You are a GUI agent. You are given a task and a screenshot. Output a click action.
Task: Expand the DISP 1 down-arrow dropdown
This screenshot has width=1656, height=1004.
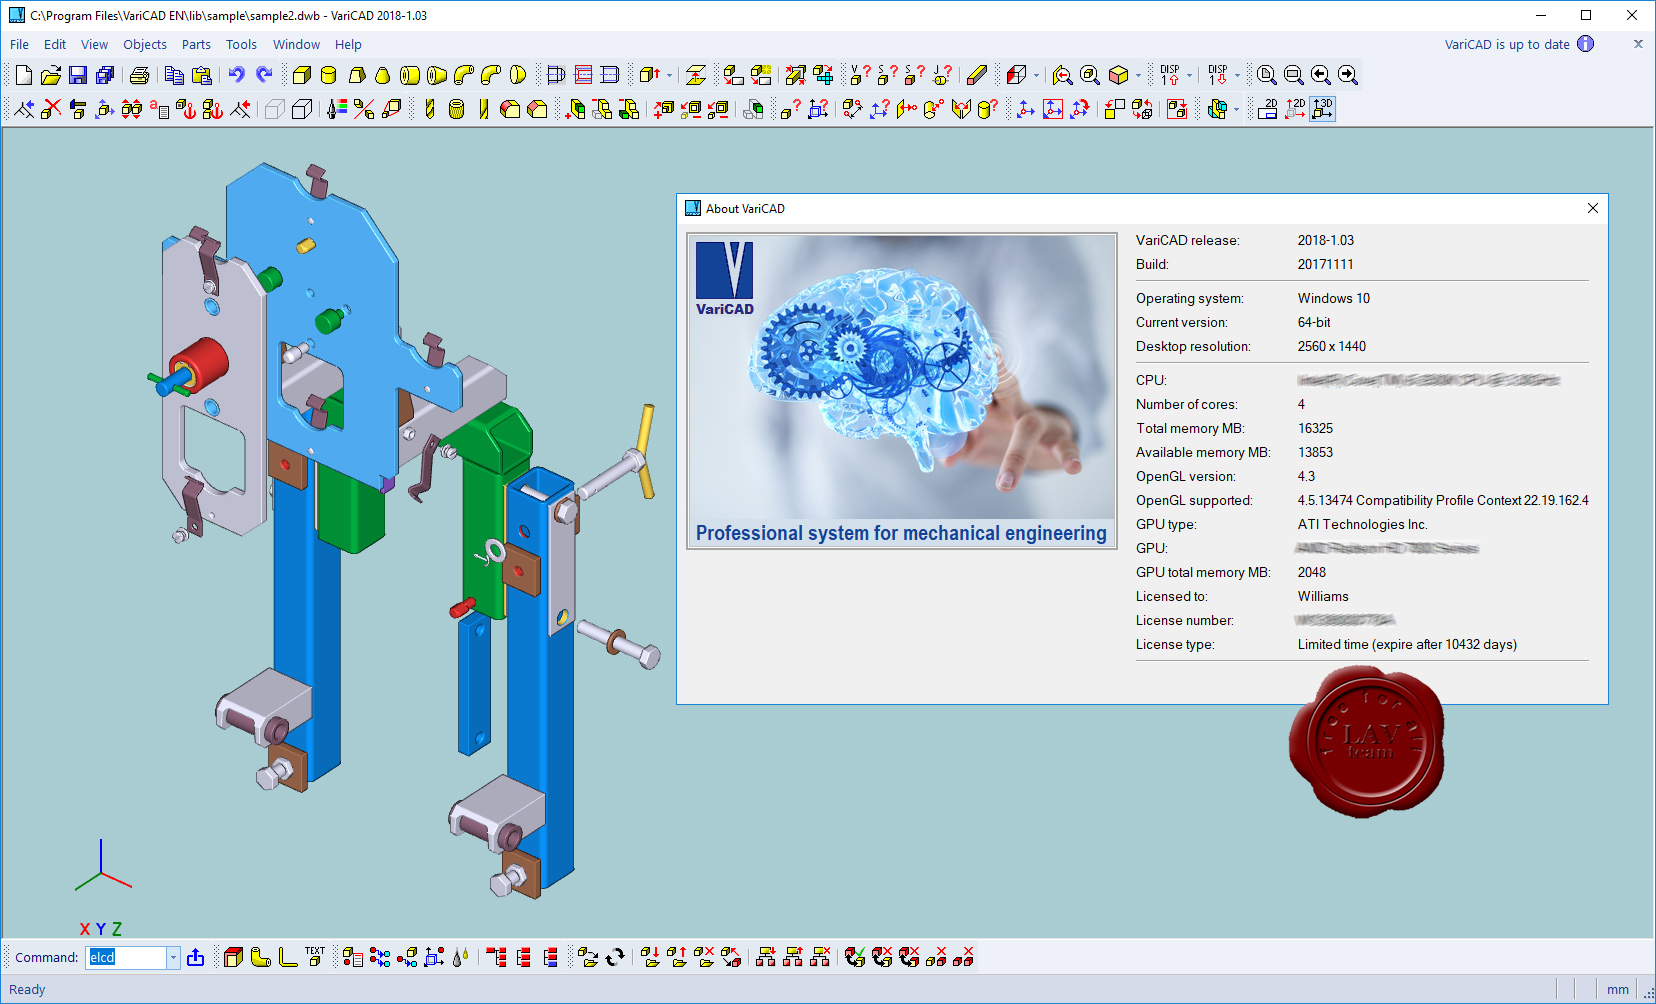(x=1237, y=75)
